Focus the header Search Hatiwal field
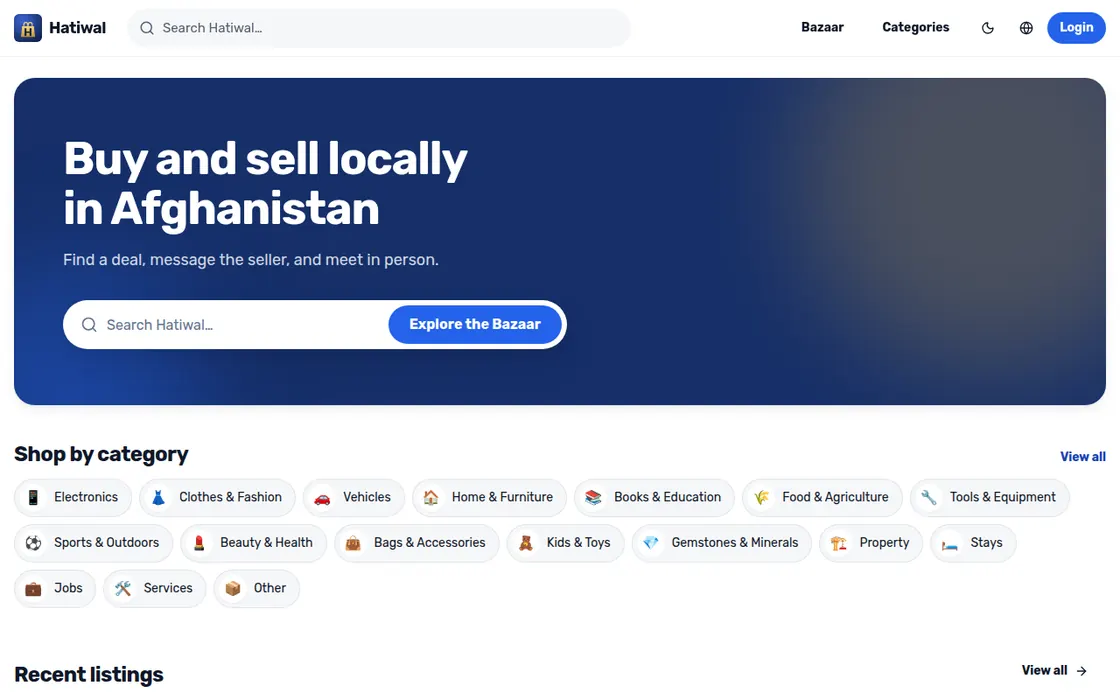 coord(379,28)
